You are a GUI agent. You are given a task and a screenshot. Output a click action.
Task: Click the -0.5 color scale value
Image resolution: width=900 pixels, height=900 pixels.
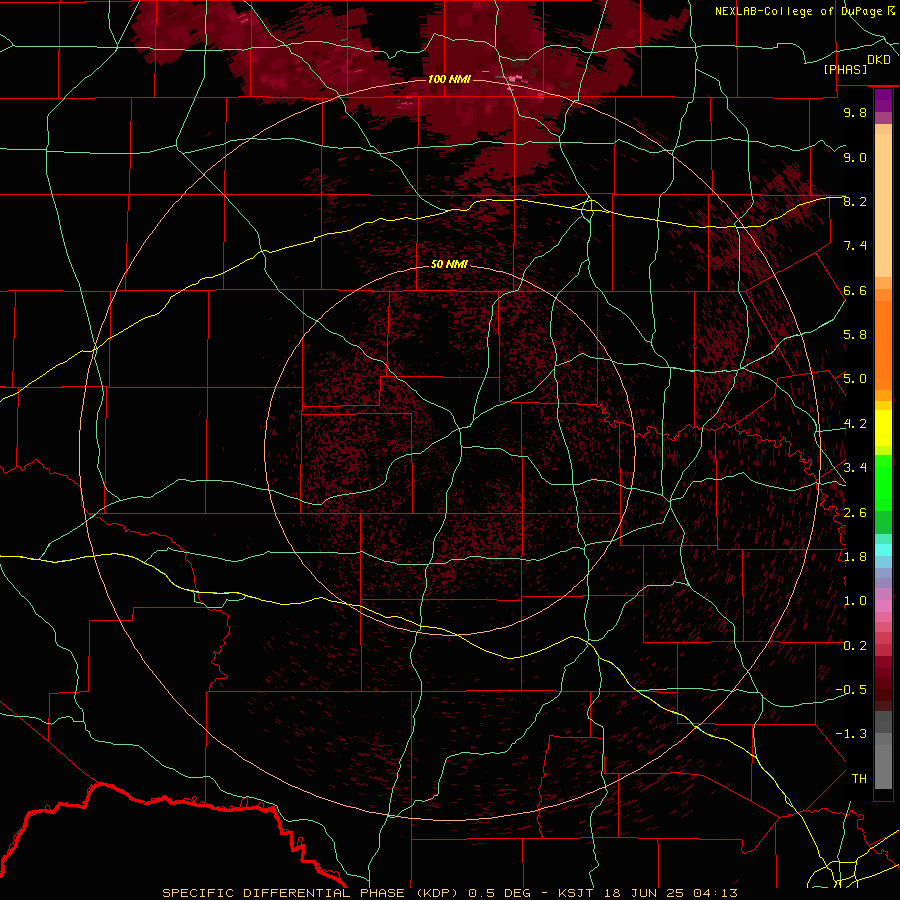(x=851, y=690)
